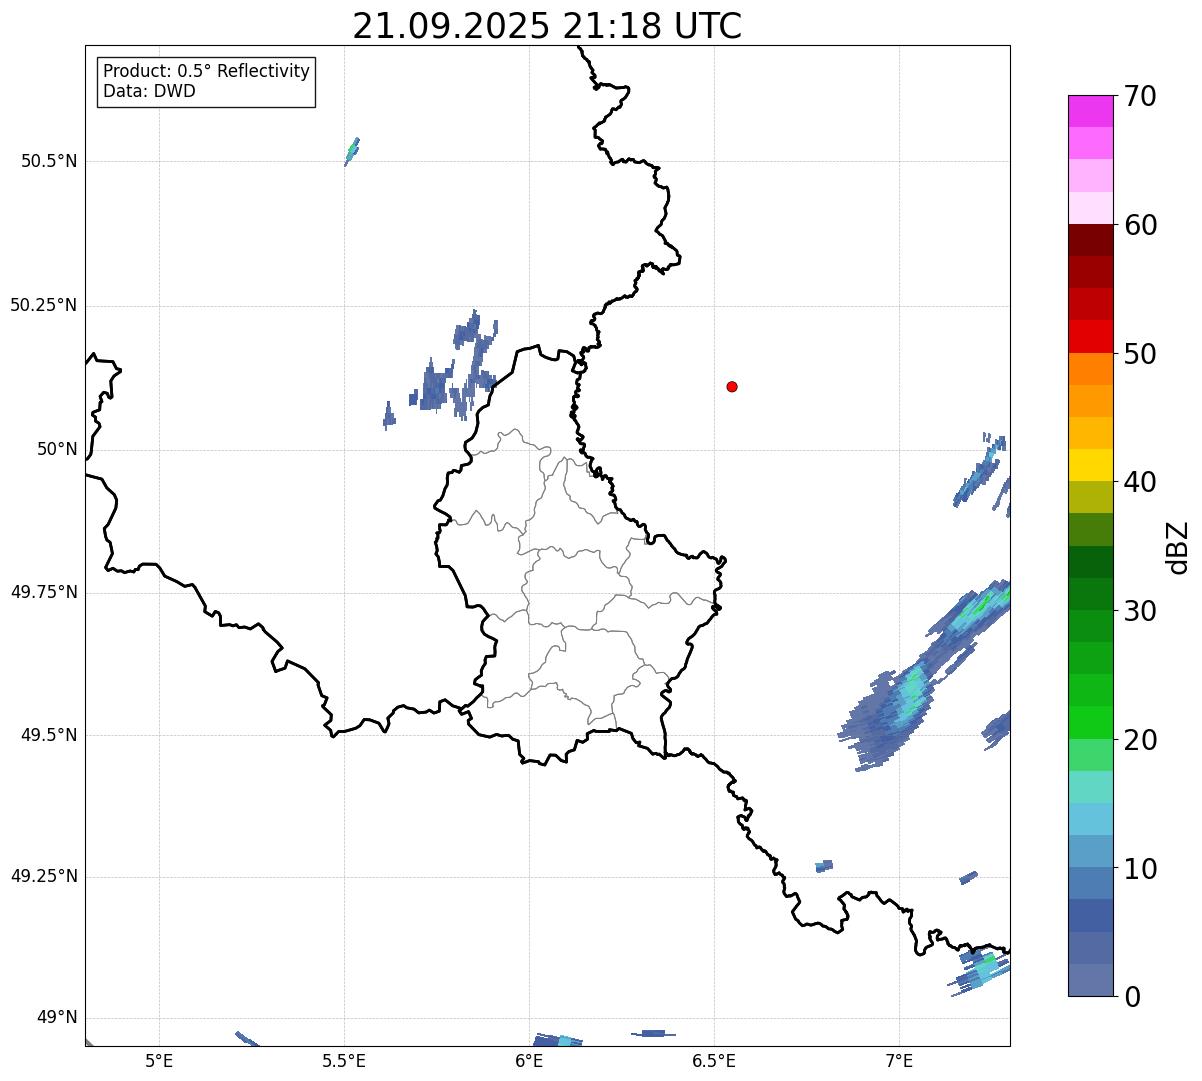Click the 50.25°N latitude label

[x=43, y=305]
